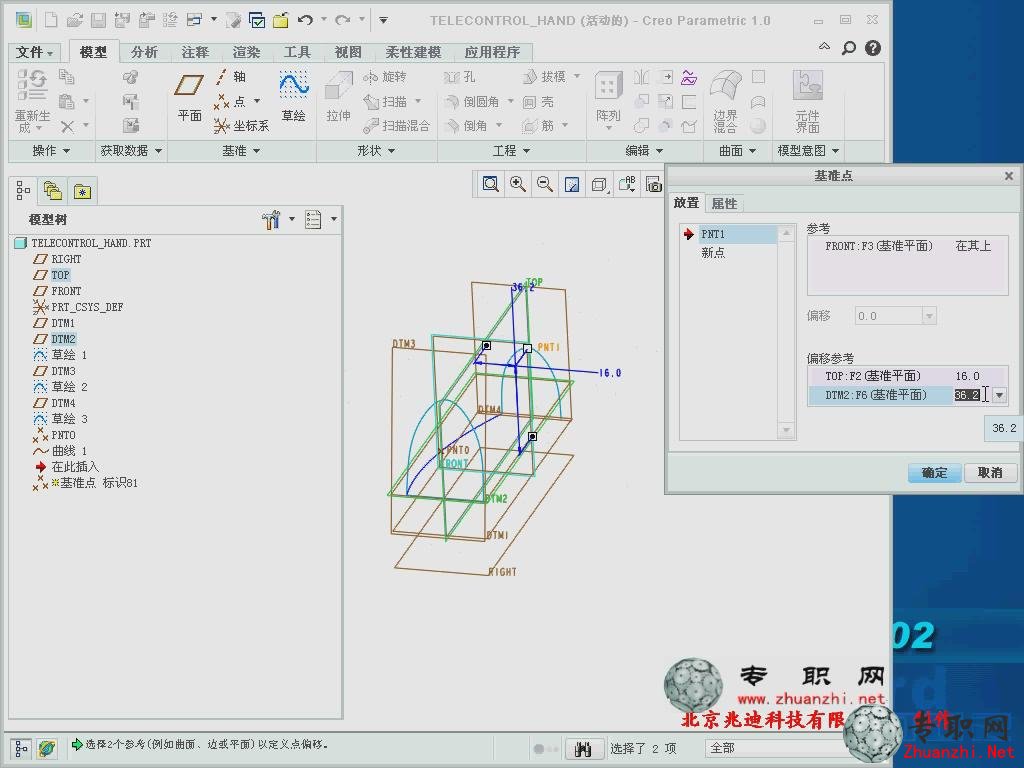Click the Revolve (旋转) tool

click(385, 77)
